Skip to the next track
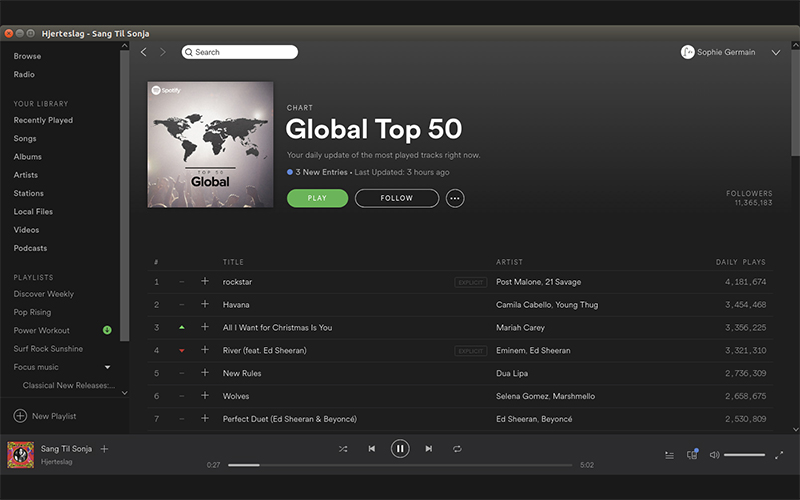Image resolution: width=800 pixels, height=500 pixels. point(429,449)
